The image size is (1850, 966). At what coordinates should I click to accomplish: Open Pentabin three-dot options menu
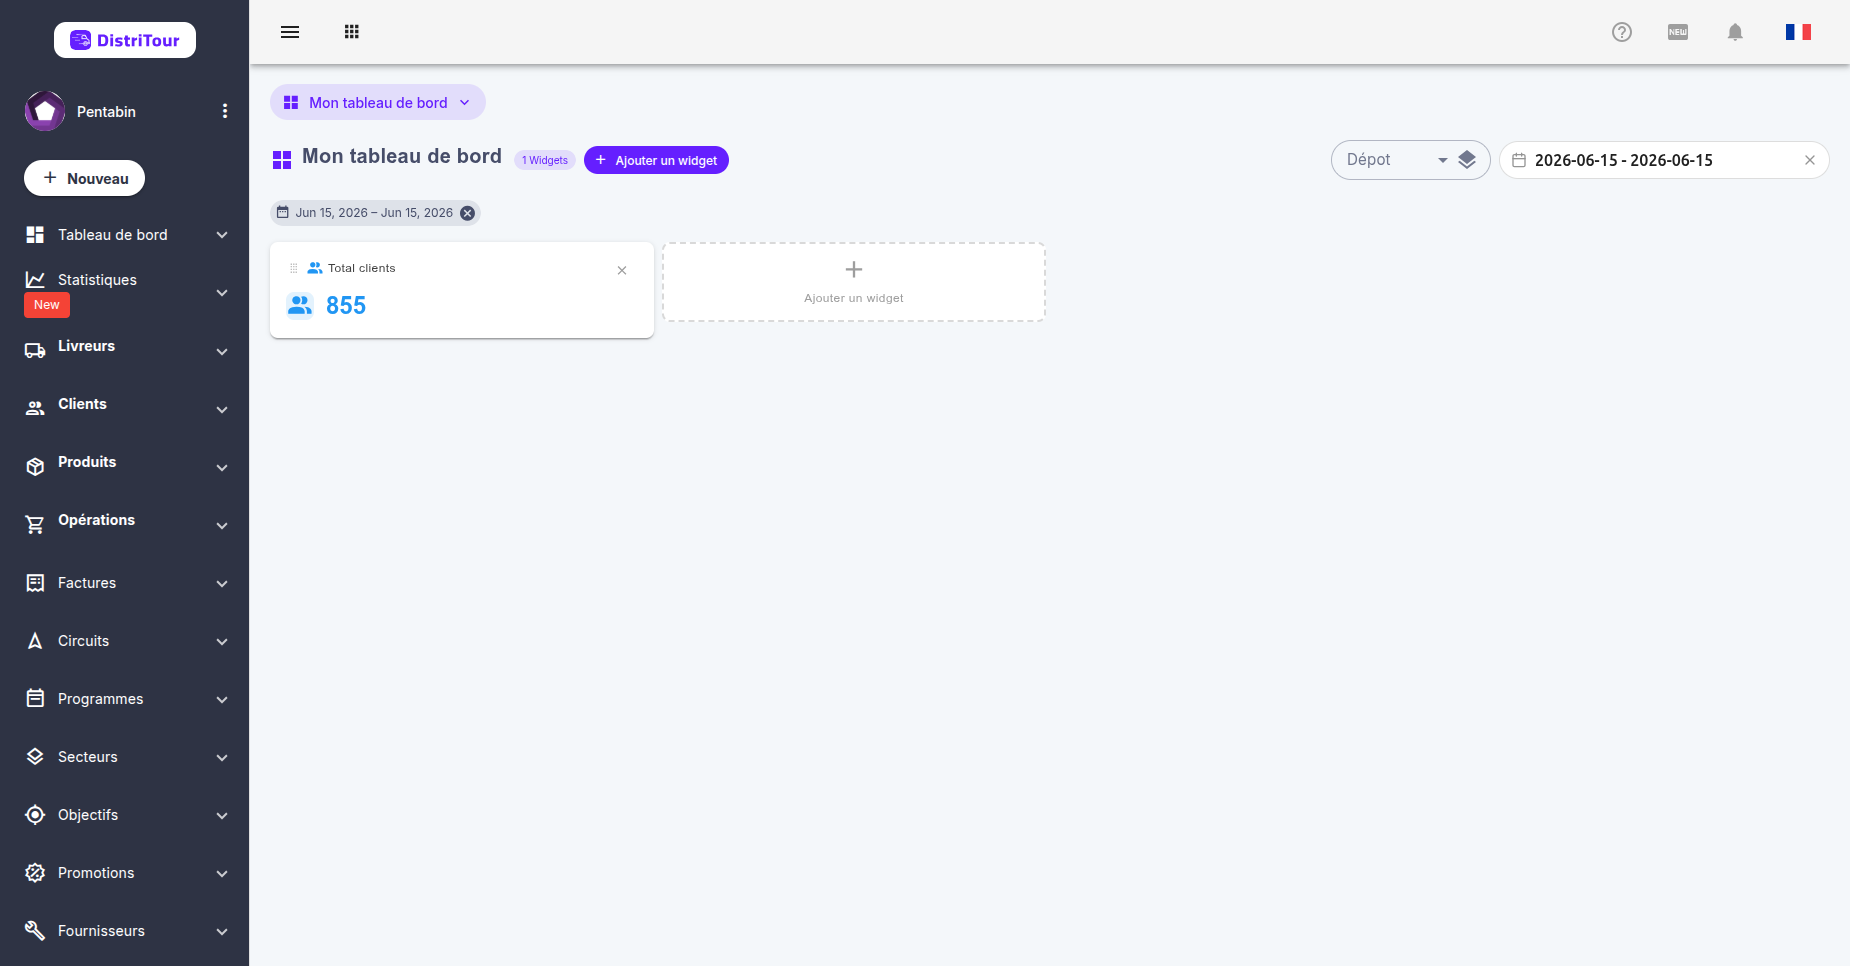coord(225,111)
